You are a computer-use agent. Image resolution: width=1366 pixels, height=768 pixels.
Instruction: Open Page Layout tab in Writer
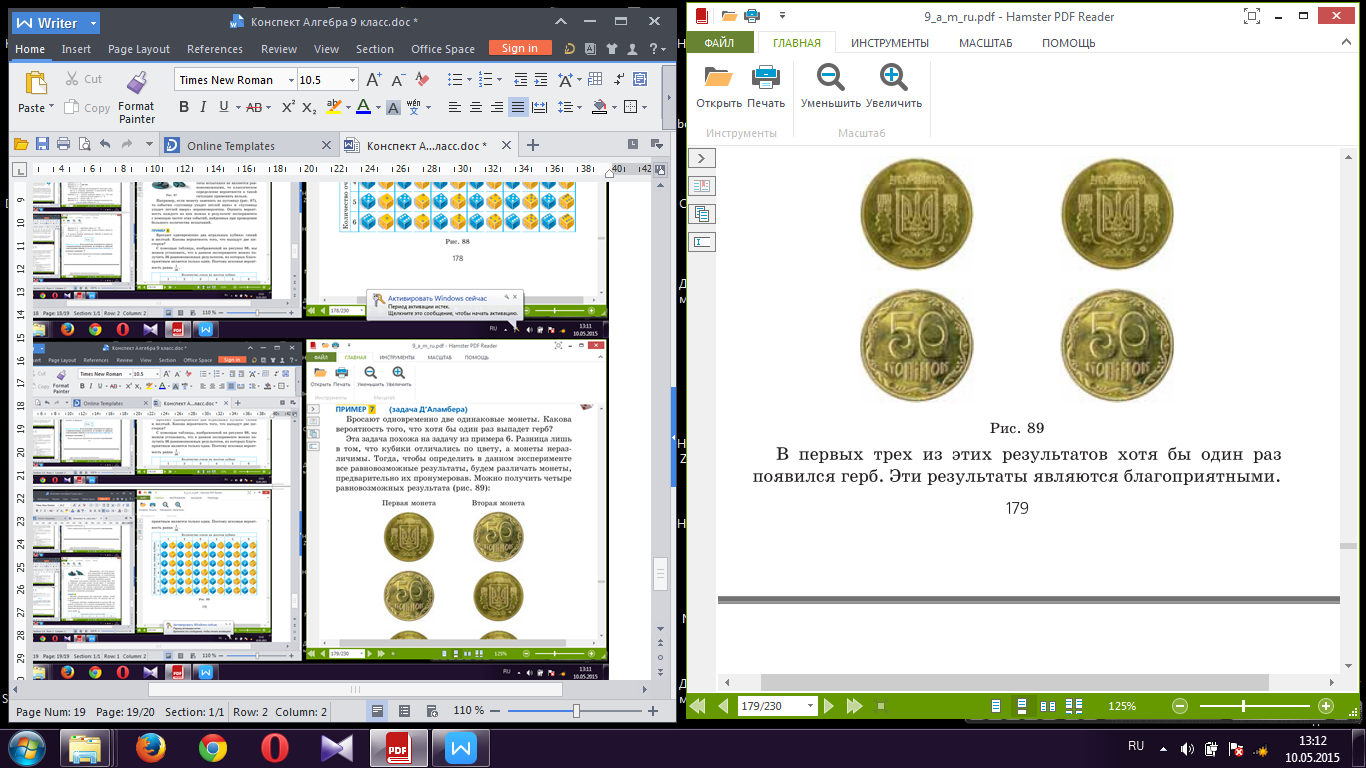(139, 49)
